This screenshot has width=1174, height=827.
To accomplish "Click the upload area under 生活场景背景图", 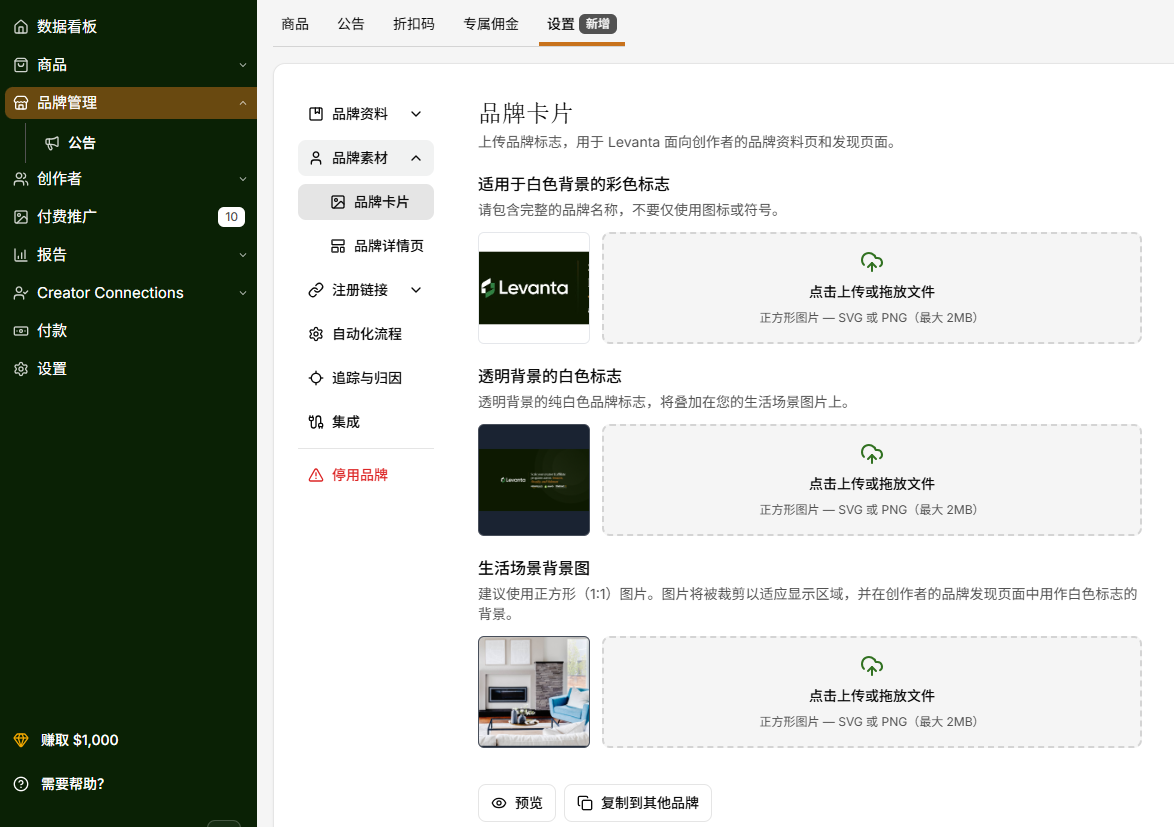I will (872, 692).
